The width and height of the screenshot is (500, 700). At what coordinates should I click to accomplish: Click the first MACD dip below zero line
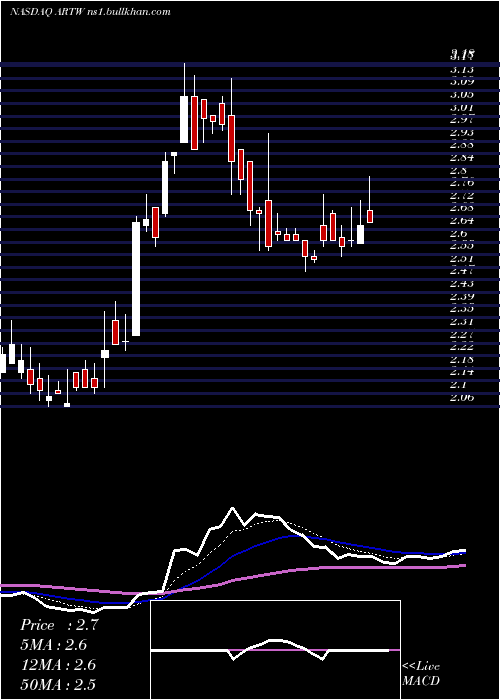(x=234, y=658)
